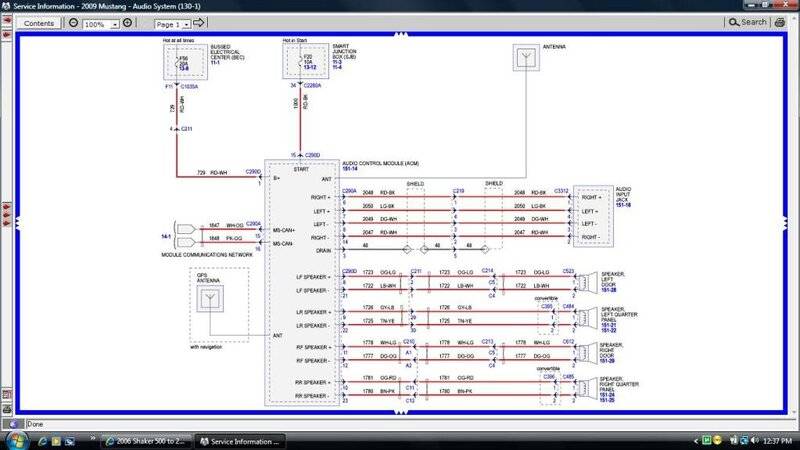The height and width of the screenshot is (450, 800).
Task: Launch Internet Explorer from quick launch
Action: click(x=41, y=440)
